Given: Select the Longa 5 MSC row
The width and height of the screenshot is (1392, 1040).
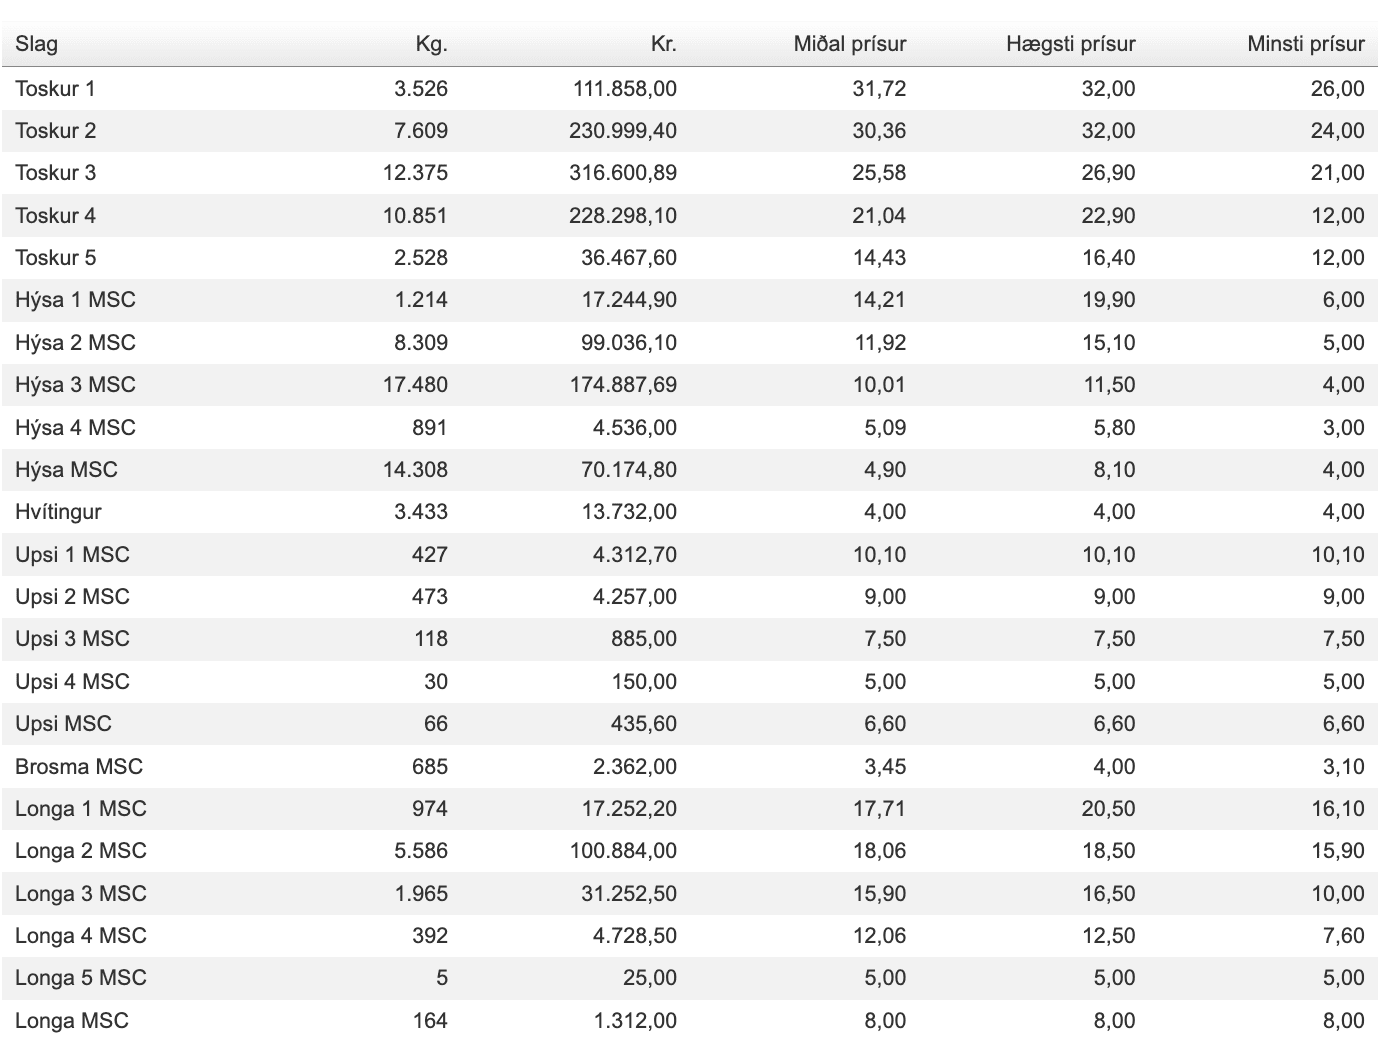Looking at the screenshot, I should (690, 978).
